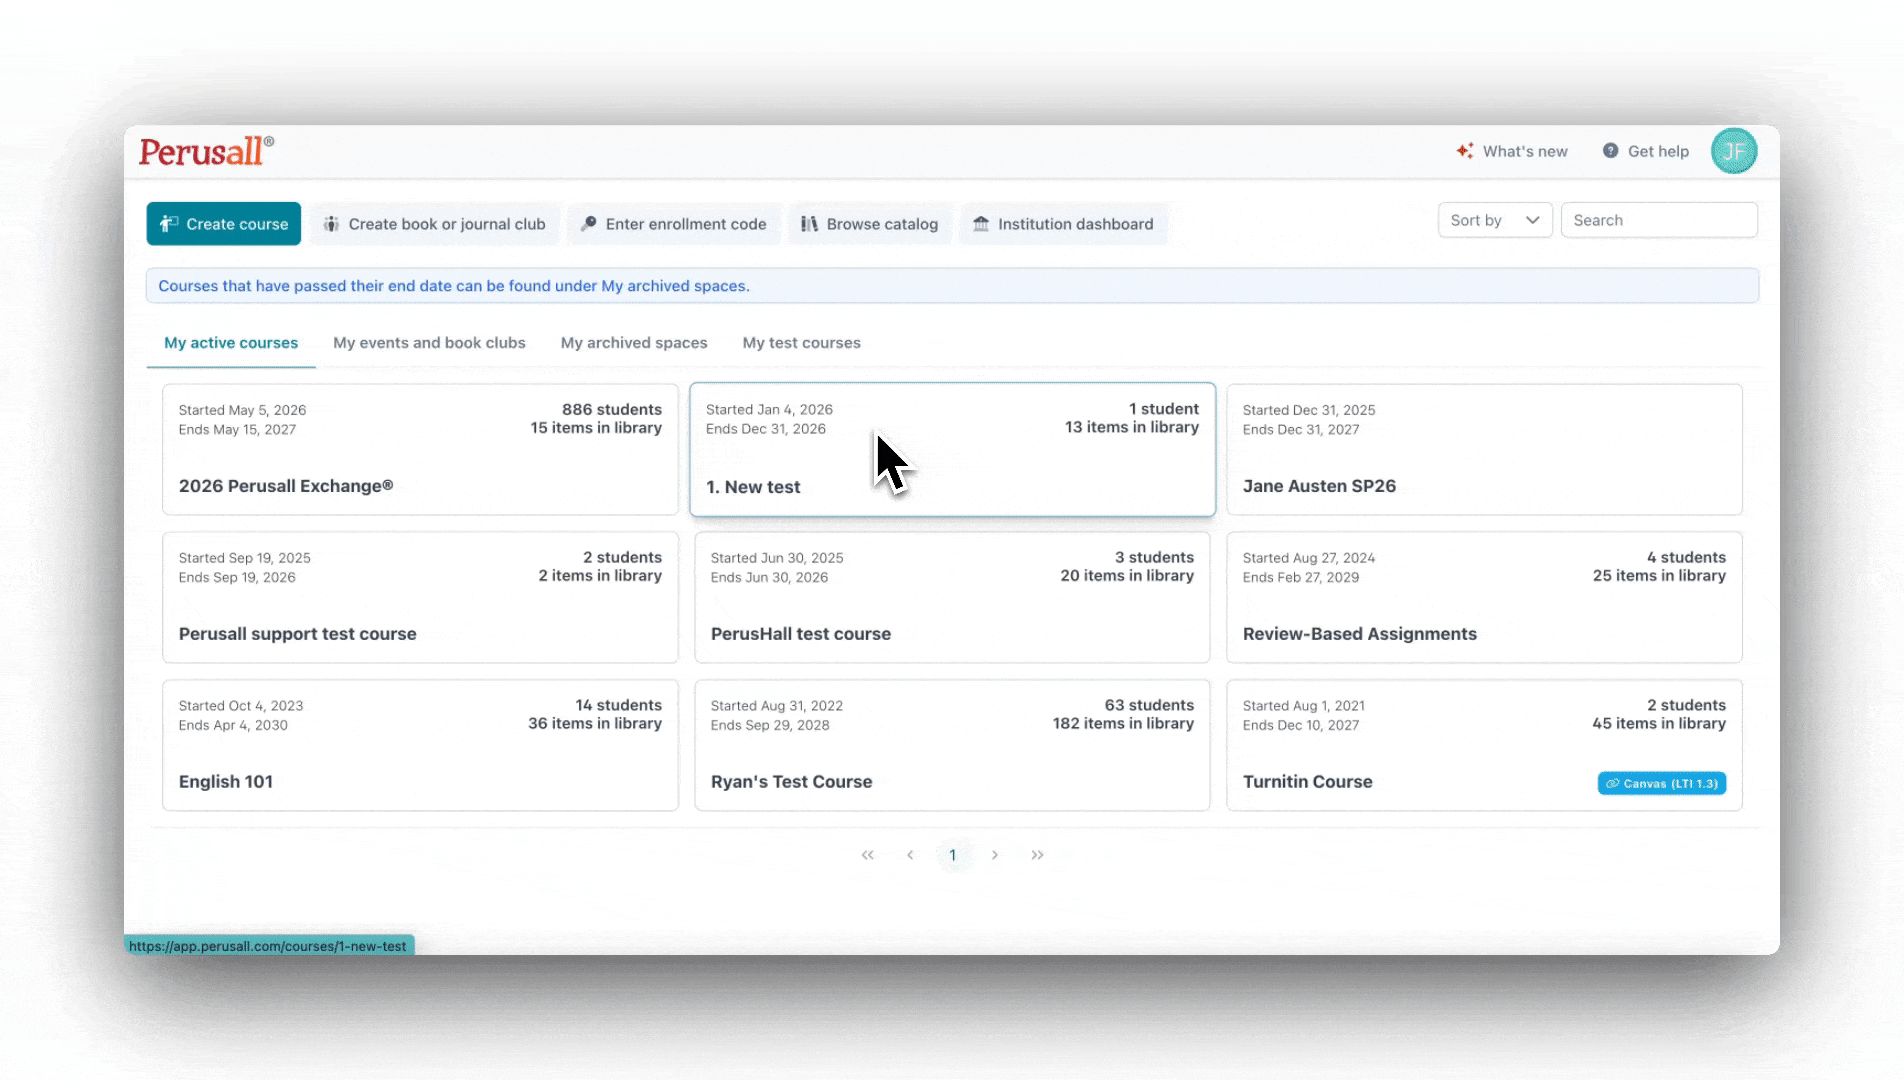Click the institution building icon
Image resolution: width=1904 pixels, height=1080 pixels.
coord(981,224)
